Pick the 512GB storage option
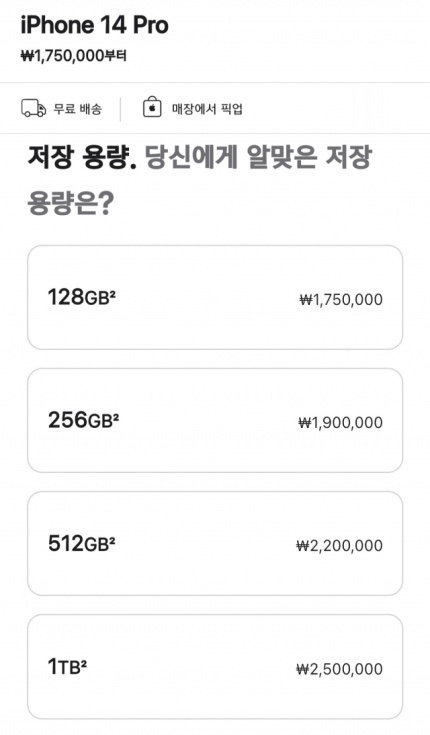Image resolution: width=430 pixels, height=735 pixels. pyautogui.click(x=215, y=544)
